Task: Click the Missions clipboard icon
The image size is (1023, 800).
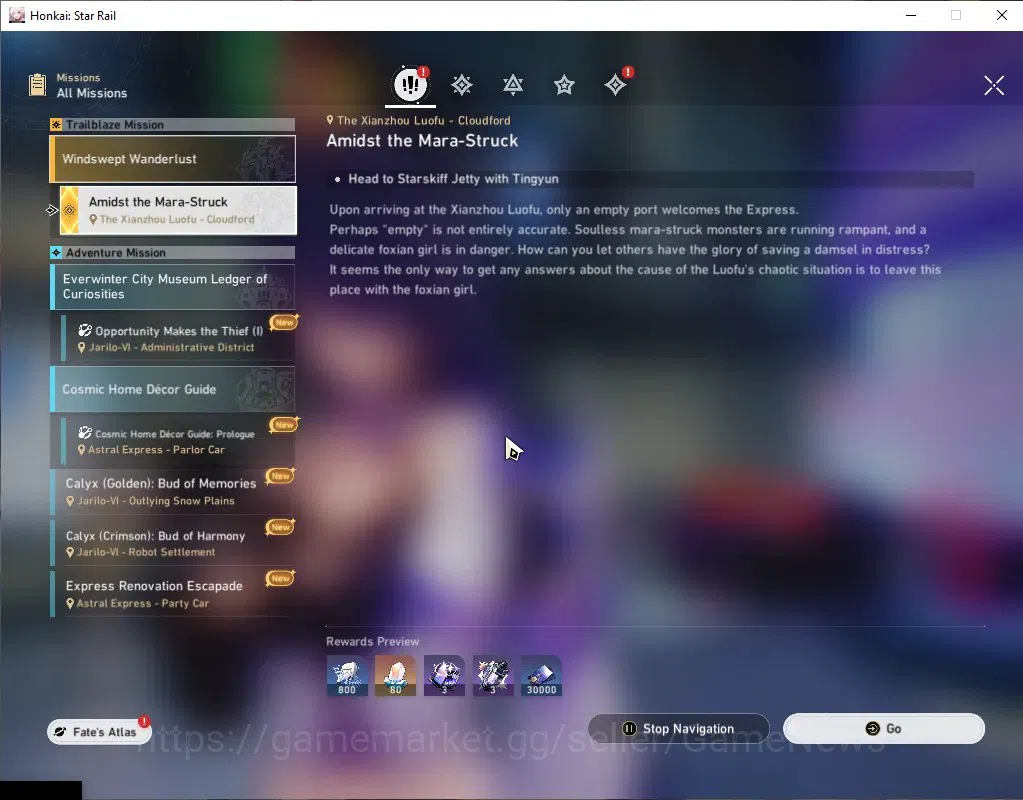Action: click(x=38, y=85)
